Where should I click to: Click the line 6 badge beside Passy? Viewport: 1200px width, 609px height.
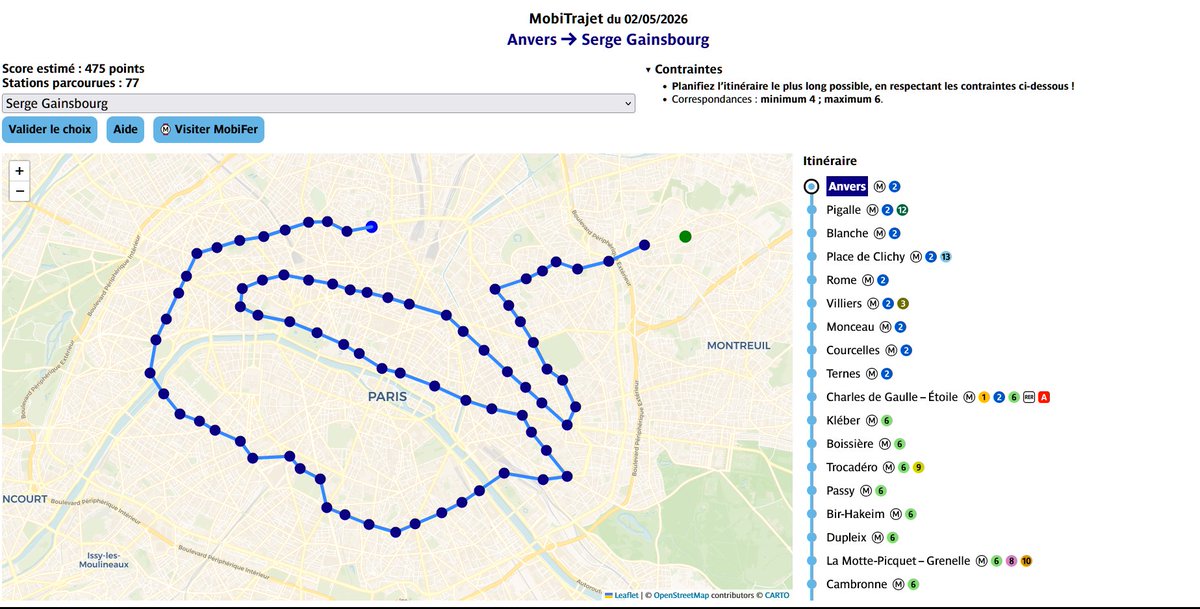point(881,490)
